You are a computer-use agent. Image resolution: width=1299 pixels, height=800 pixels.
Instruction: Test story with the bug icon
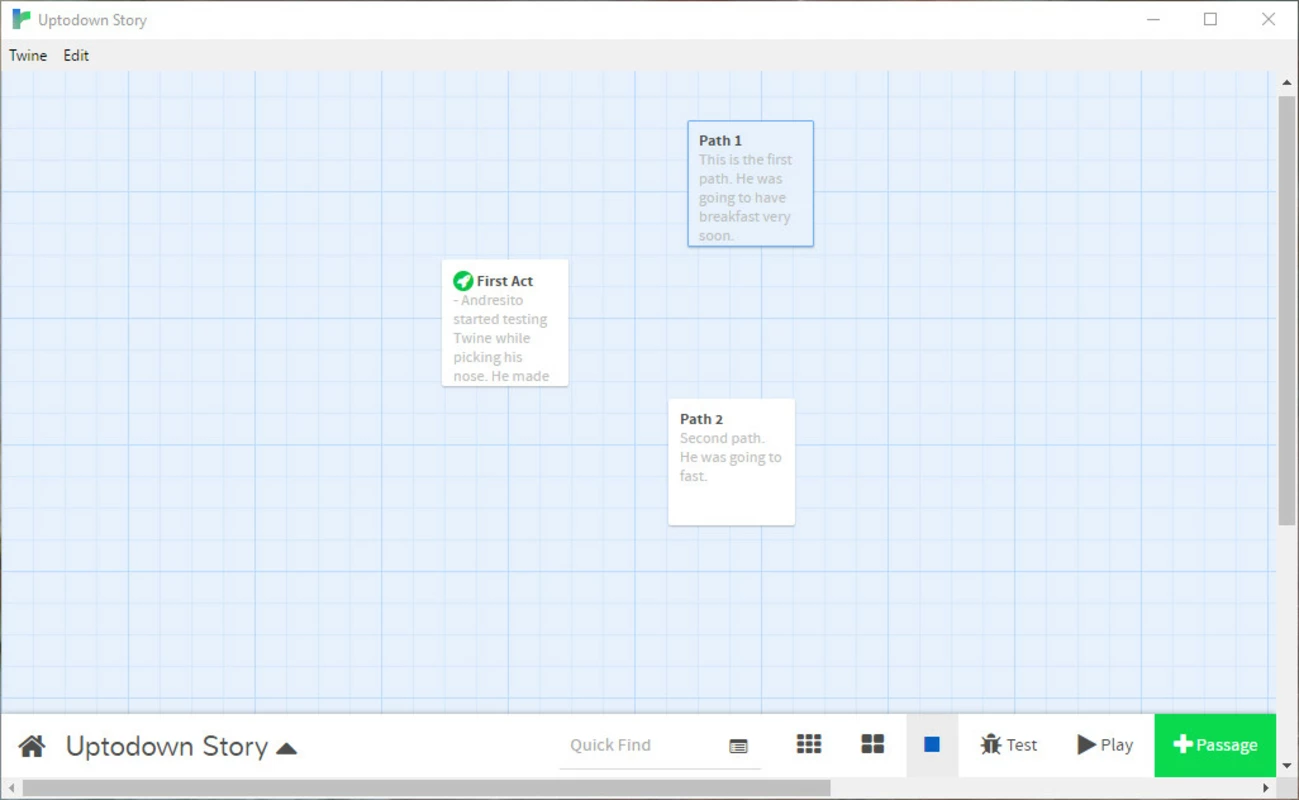(x=1008, y=745)
